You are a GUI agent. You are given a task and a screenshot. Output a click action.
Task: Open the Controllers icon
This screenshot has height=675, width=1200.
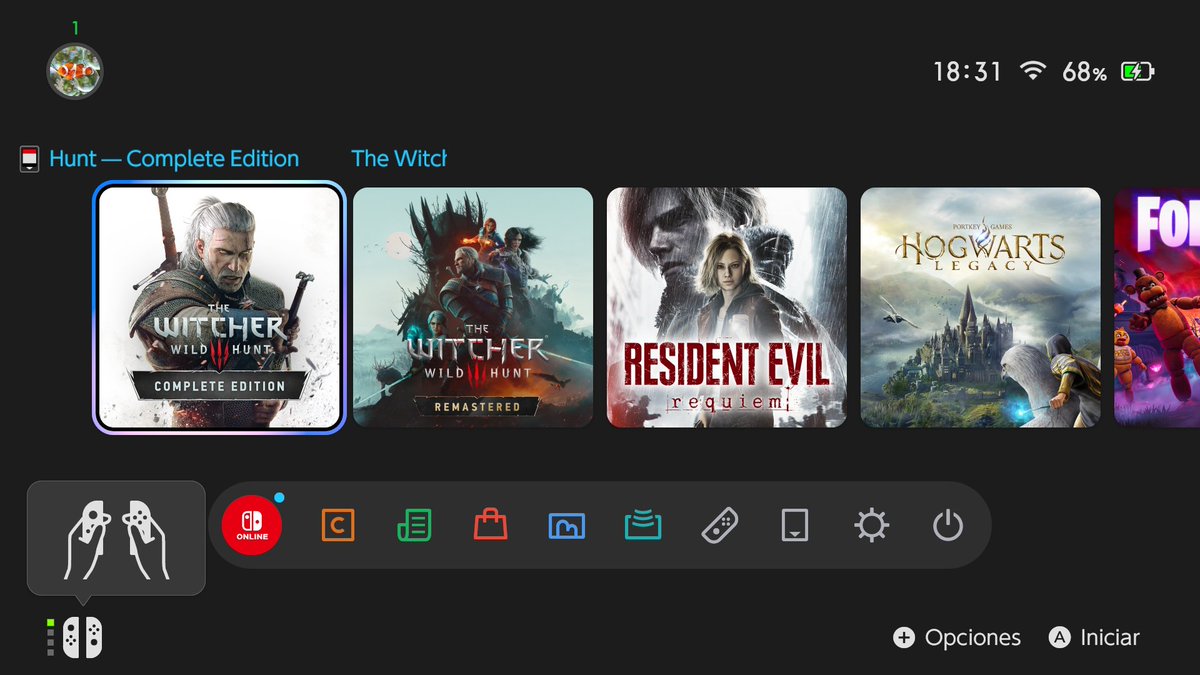pos(720,524)
